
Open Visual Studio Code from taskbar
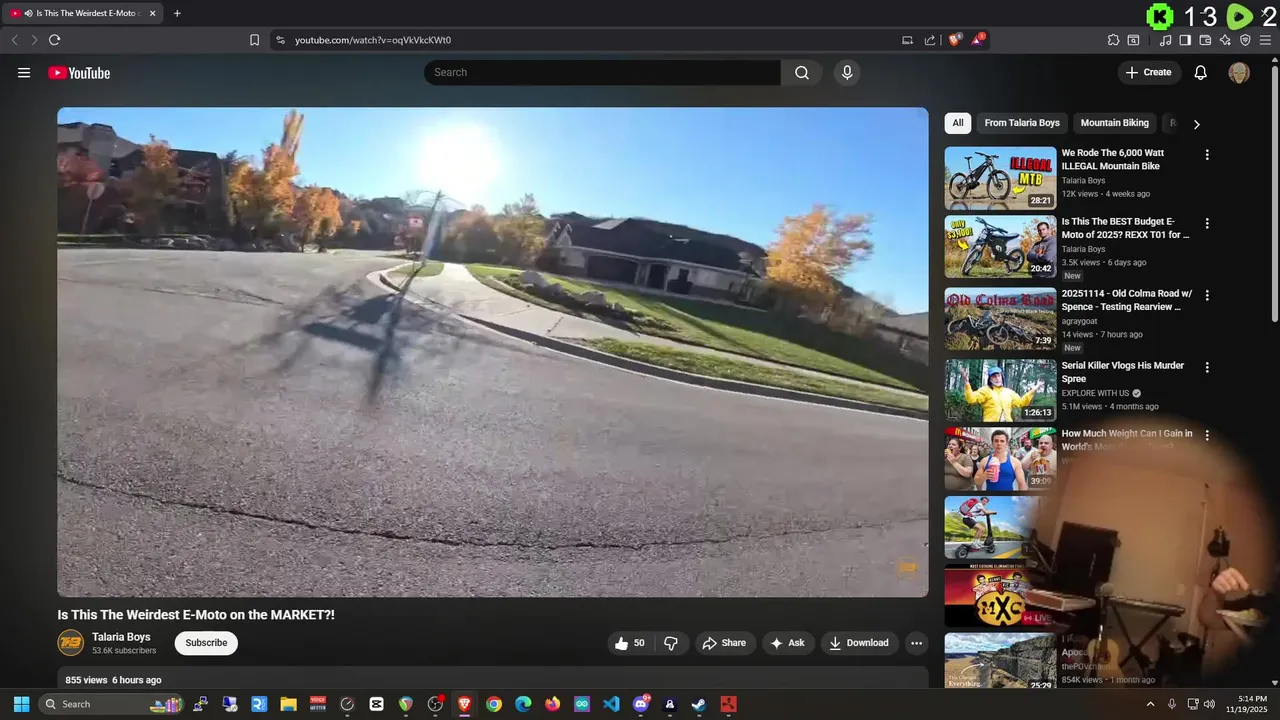(611, 704)
